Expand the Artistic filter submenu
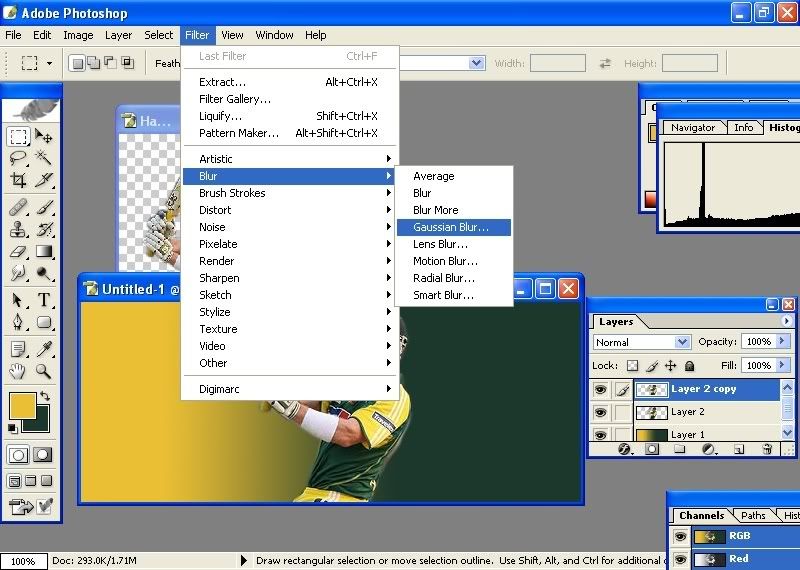800x570 pixels. (x=291, y=159)
